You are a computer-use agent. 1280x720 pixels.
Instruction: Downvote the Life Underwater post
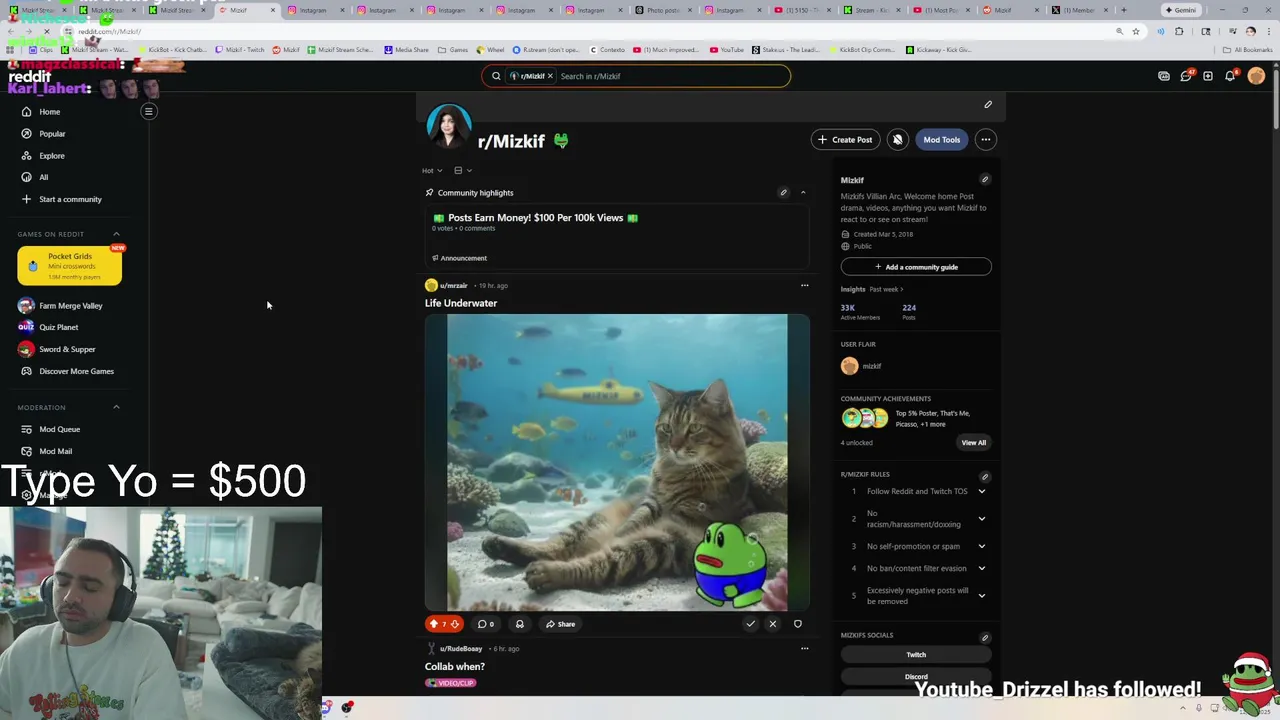click(x=455, y=624)
